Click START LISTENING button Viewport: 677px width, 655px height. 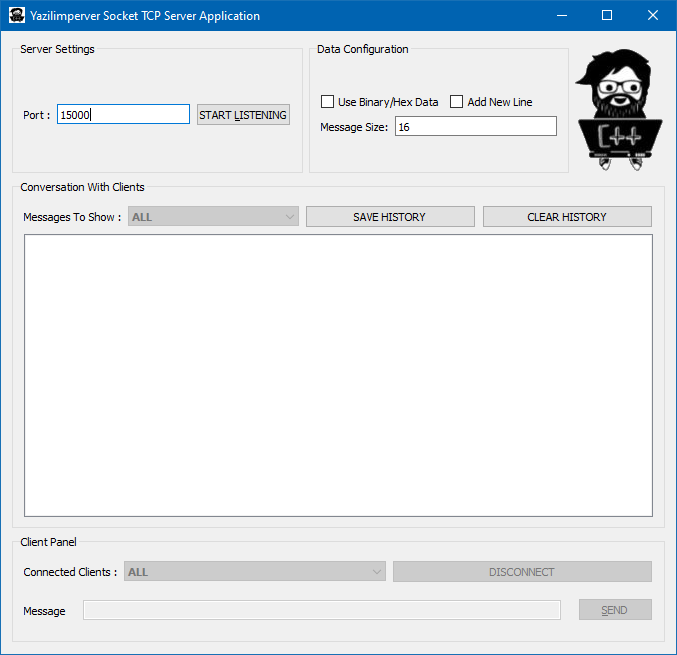click(x=243, y=115)
